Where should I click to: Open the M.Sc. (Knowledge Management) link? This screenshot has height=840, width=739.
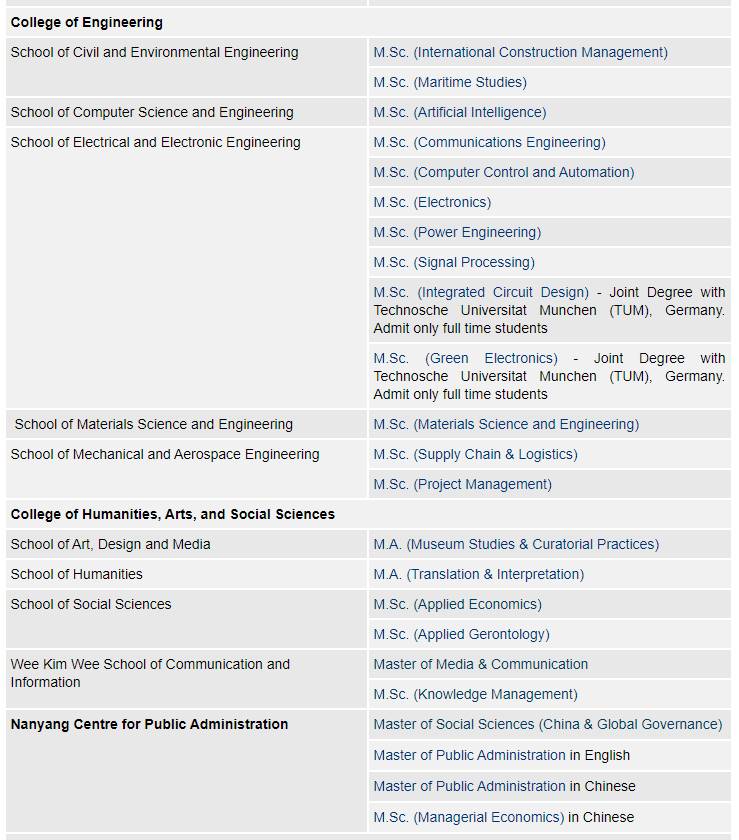click(x=475, y=694)
